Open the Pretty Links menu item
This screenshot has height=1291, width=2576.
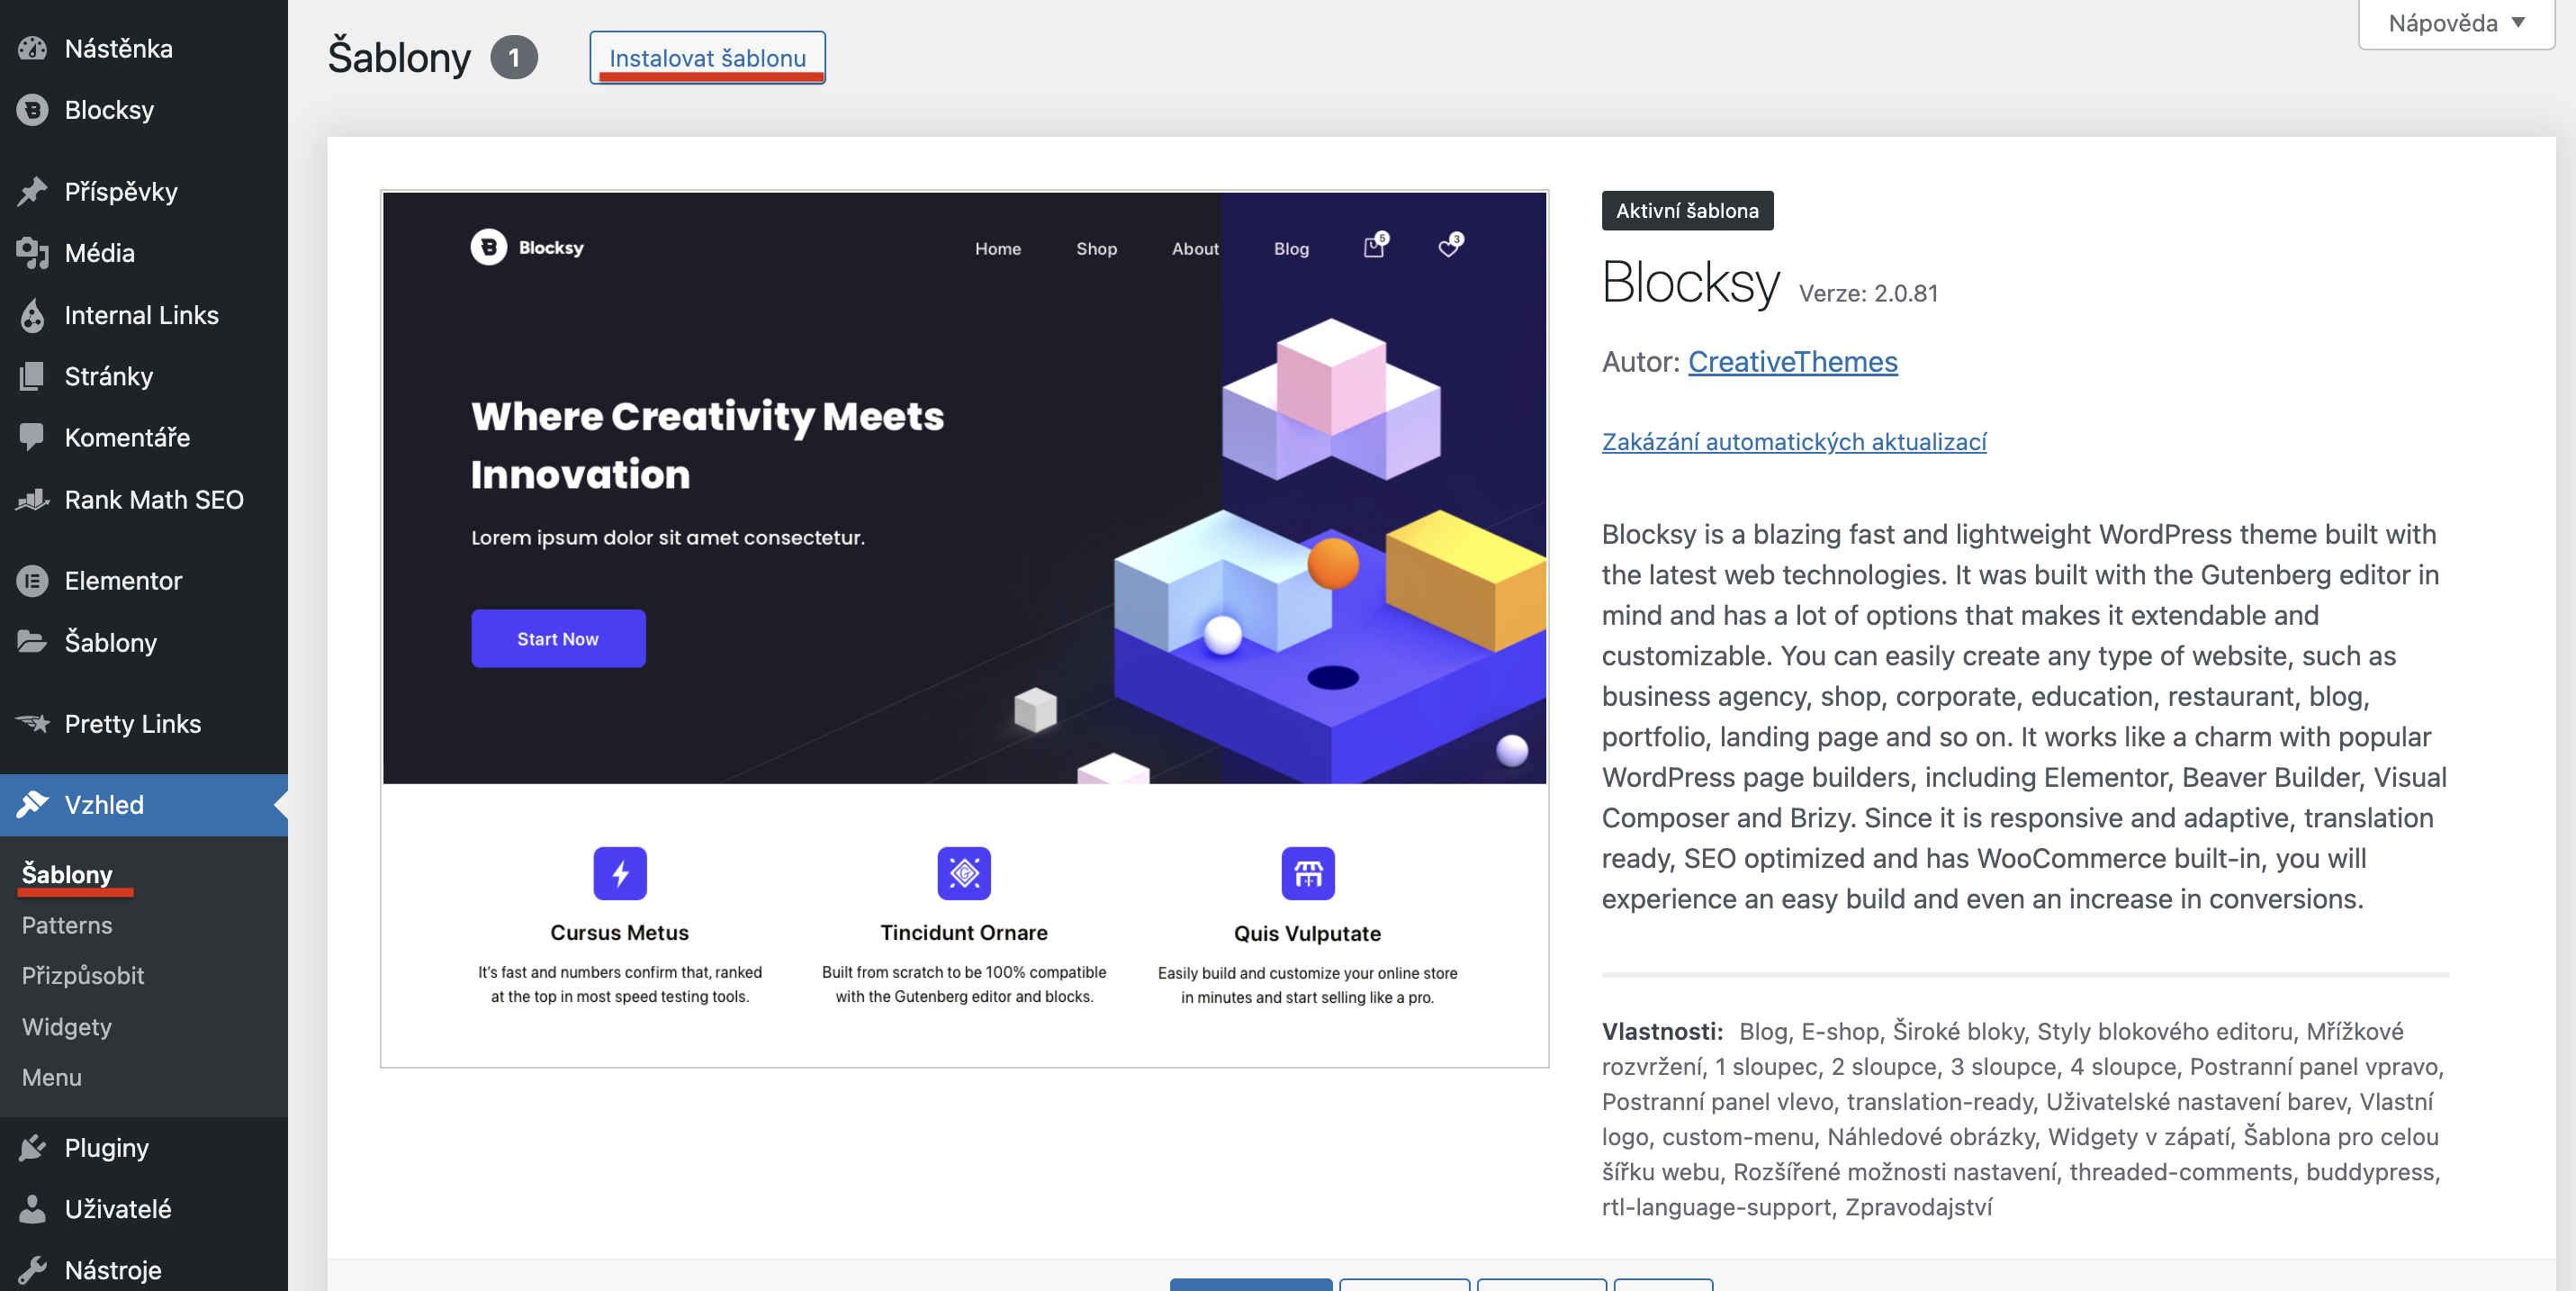144,723
